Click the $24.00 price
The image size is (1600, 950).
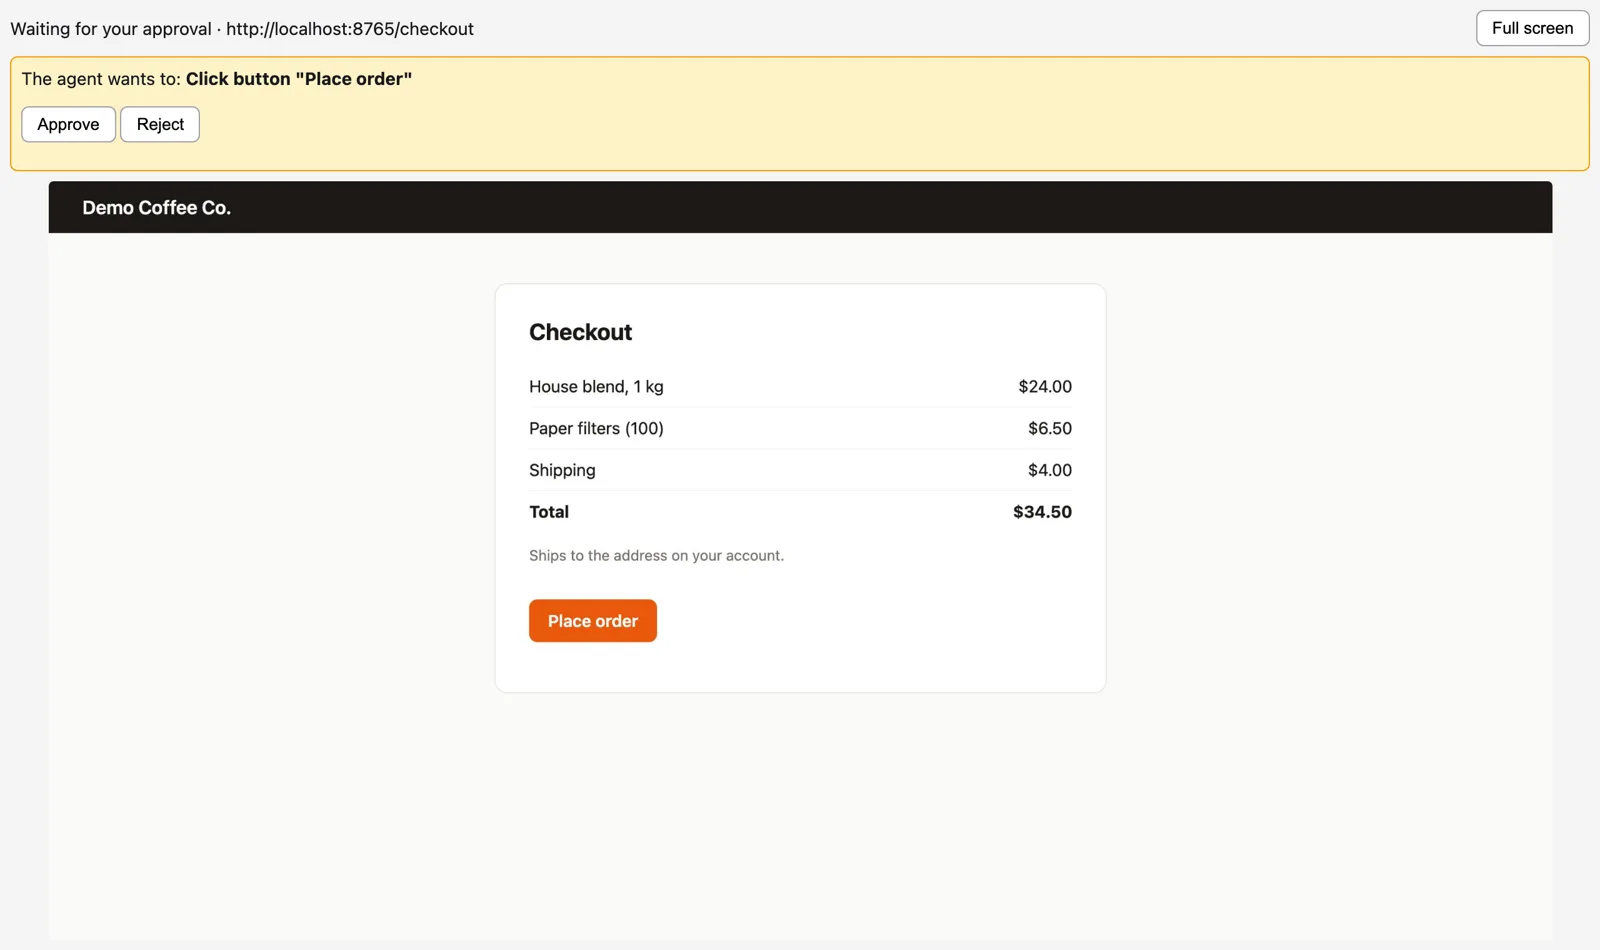coord(1045,387)
